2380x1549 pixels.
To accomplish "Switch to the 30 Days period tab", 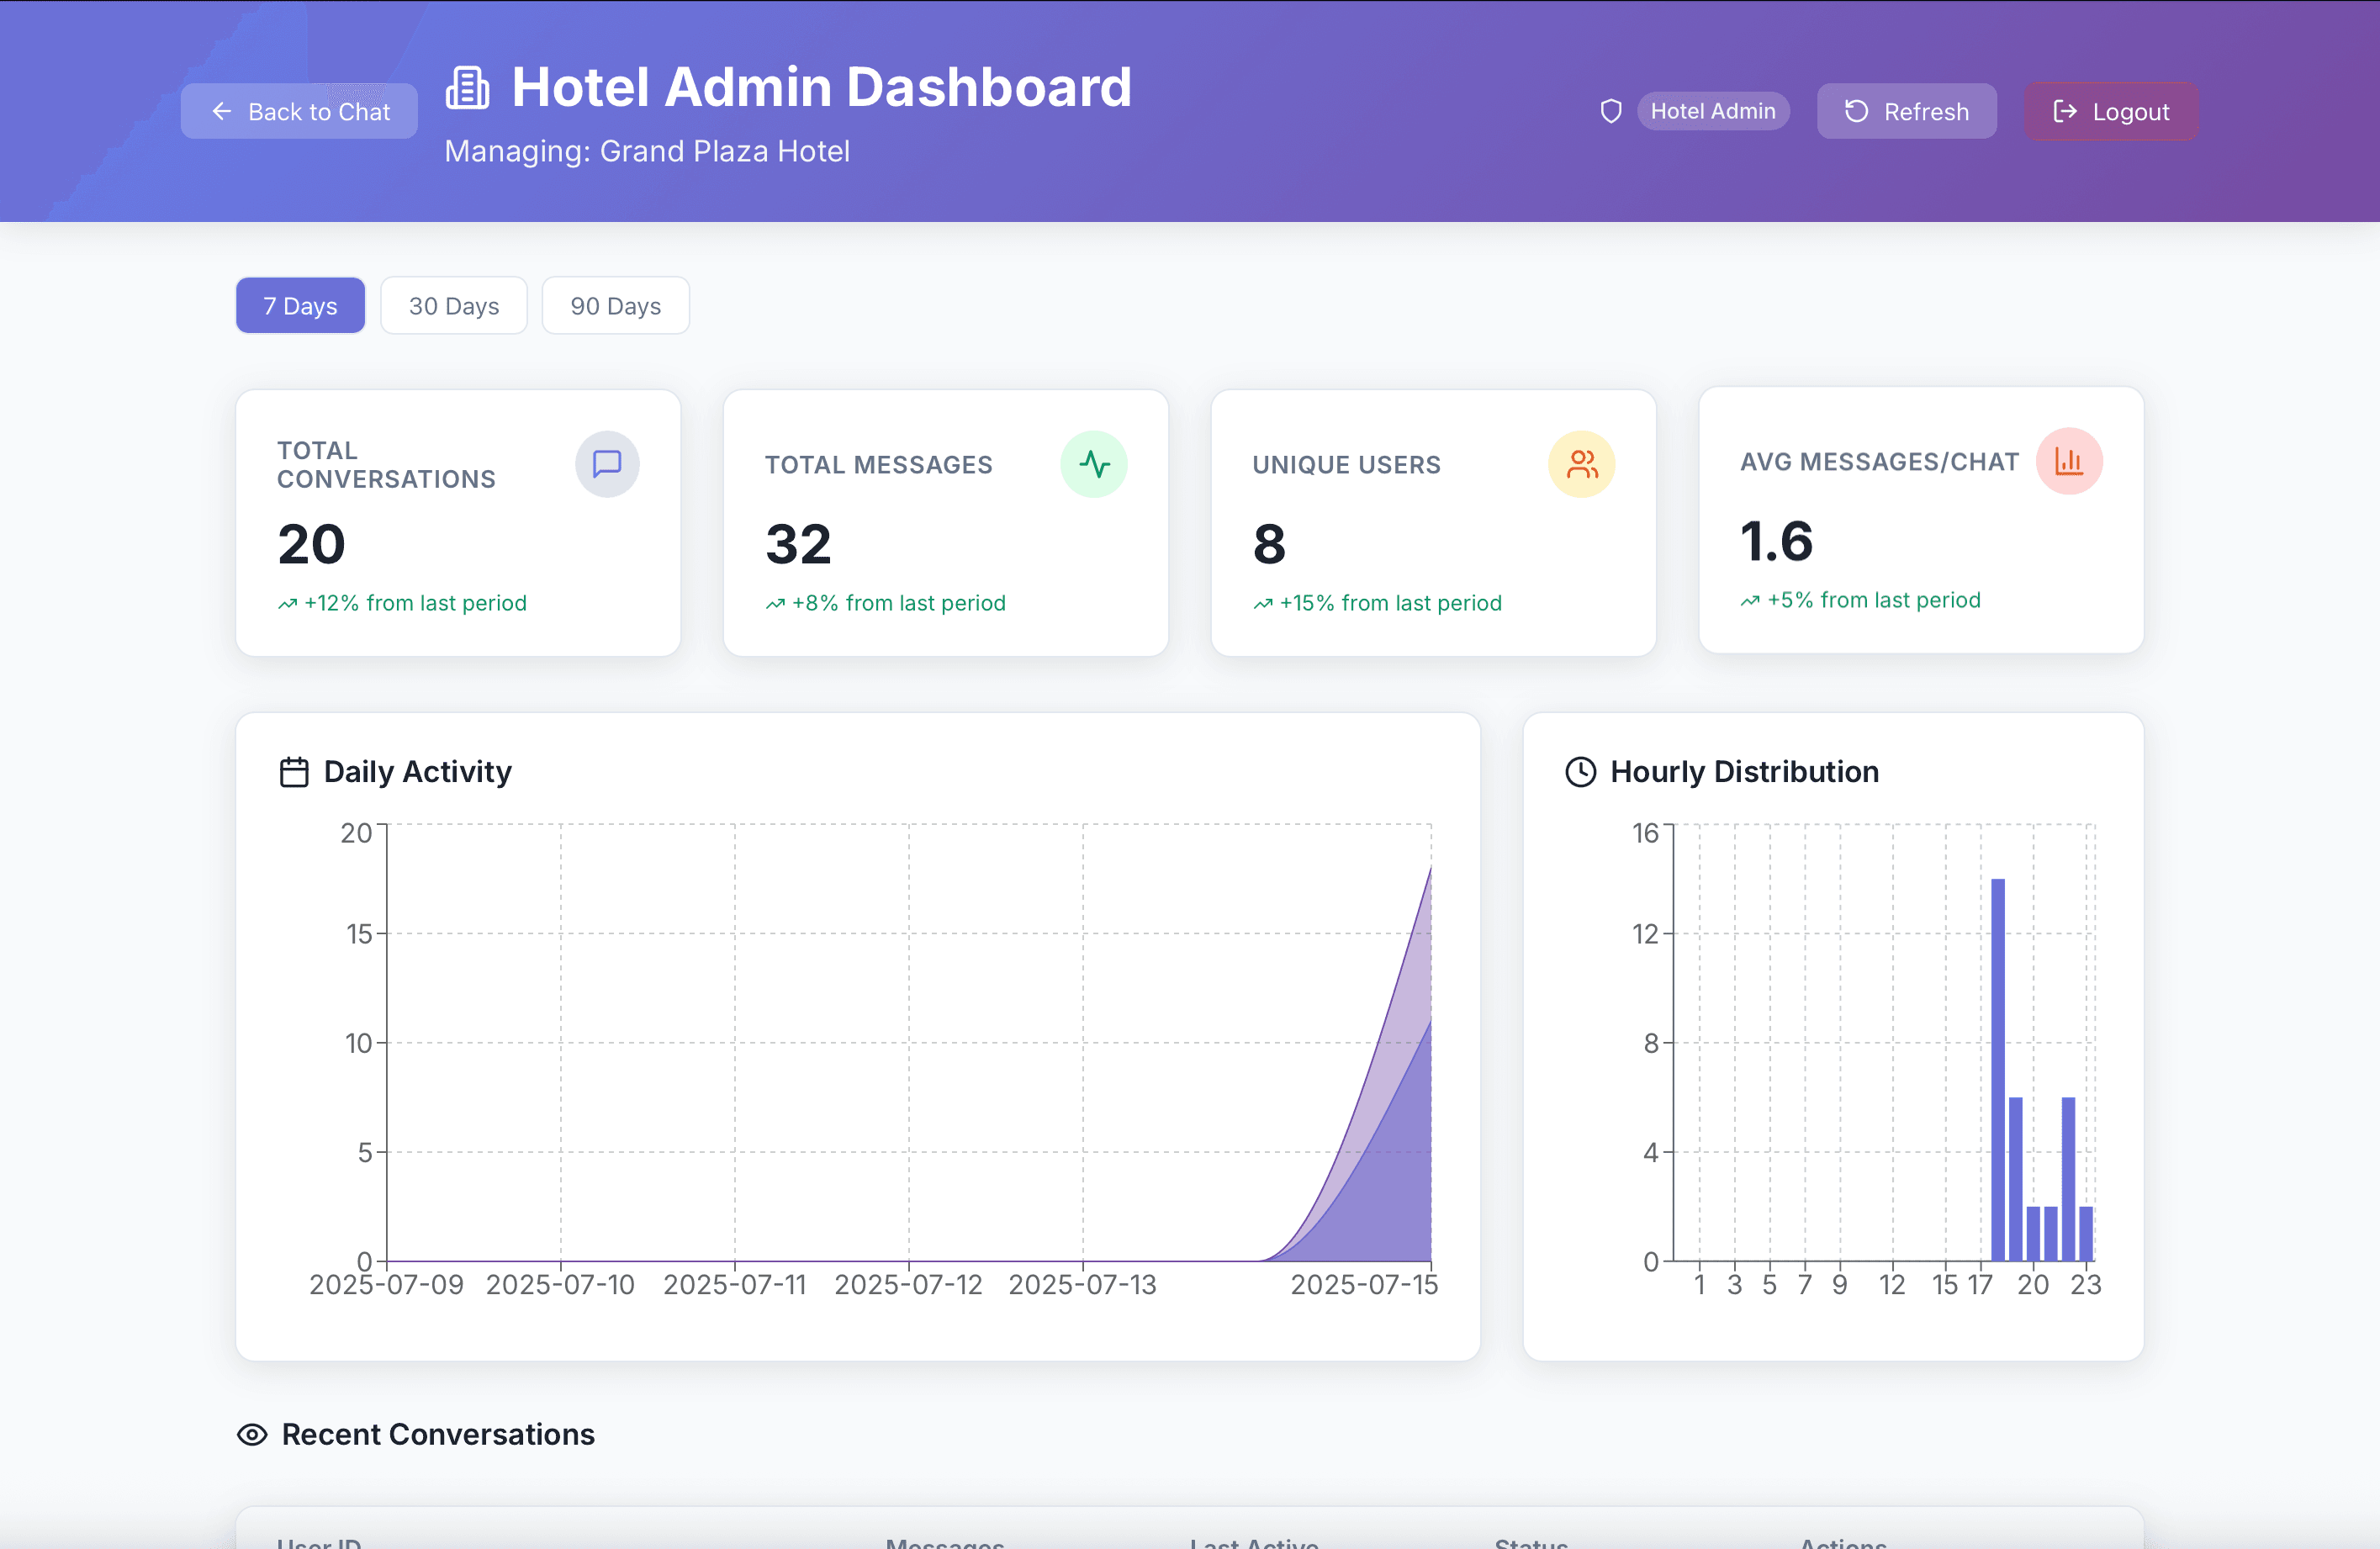I will [x=454, y=305].
